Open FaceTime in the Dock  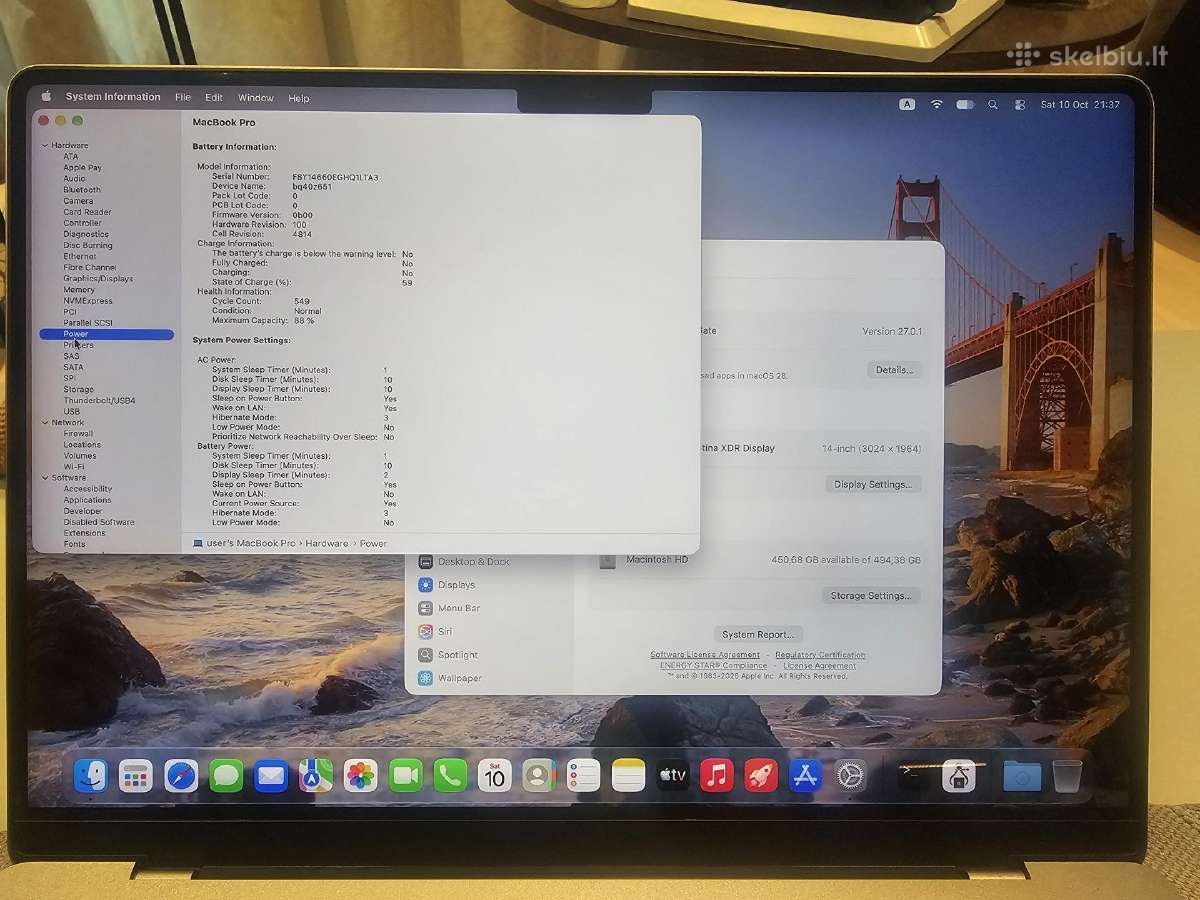click(405, 775)
